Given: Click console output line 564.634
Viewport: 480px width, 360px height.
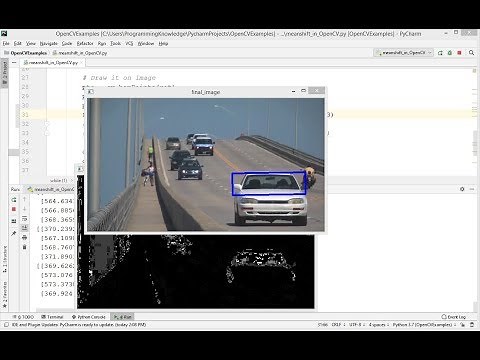Looking at the screenshot, I should (57, 201).
